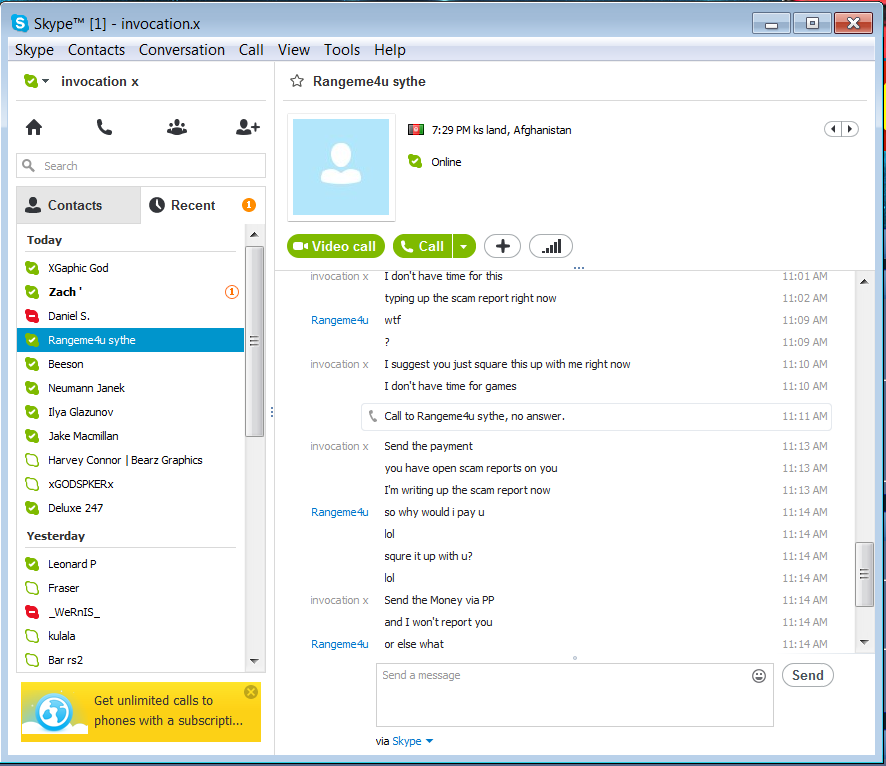
Task: Go to Skype Home icon
Action: point(34,127)
